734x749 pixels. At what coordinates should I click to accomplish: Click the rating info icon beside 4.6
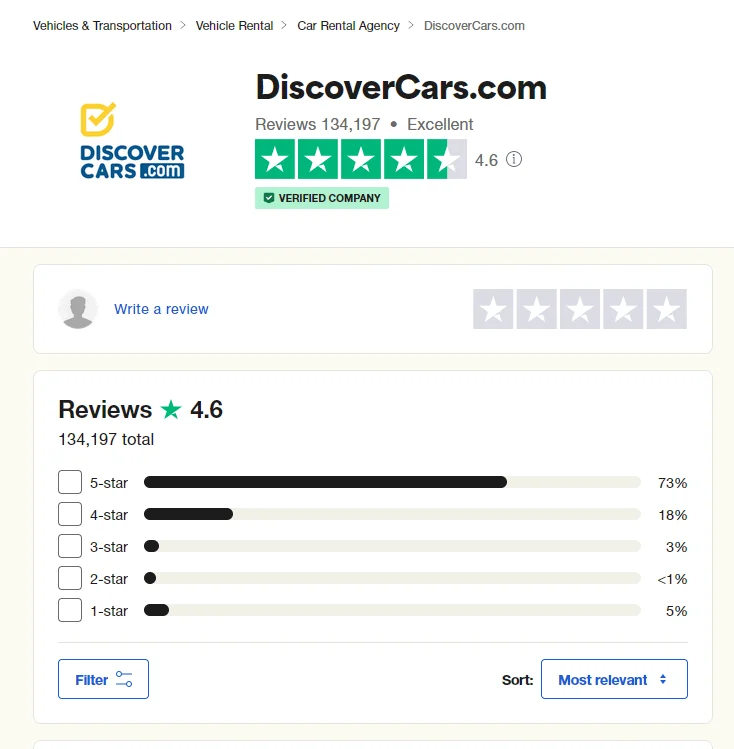(514, 159)
